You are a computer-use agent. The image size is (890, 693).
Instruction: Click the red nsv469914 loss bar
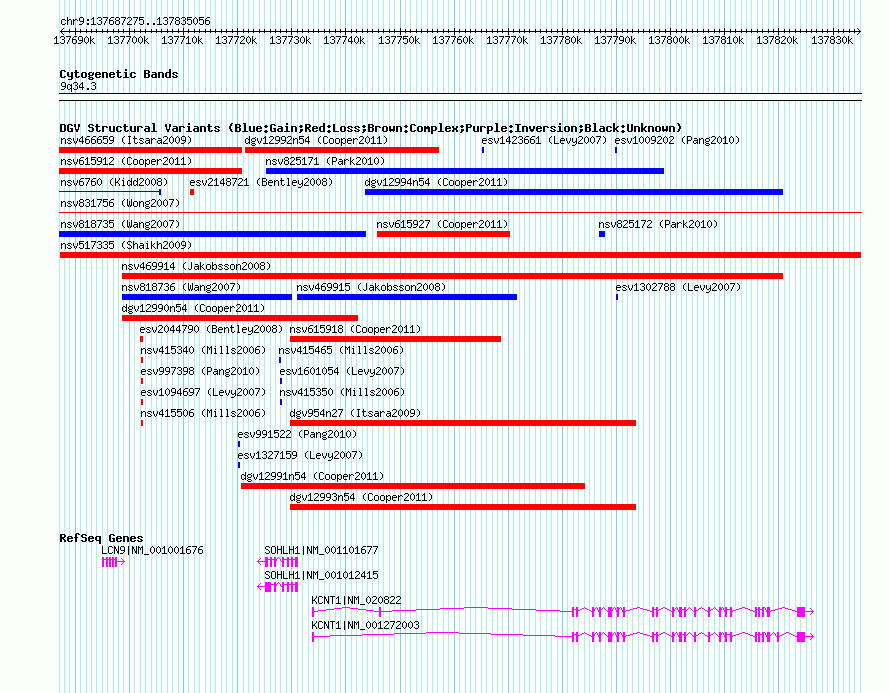pos(452,276)
